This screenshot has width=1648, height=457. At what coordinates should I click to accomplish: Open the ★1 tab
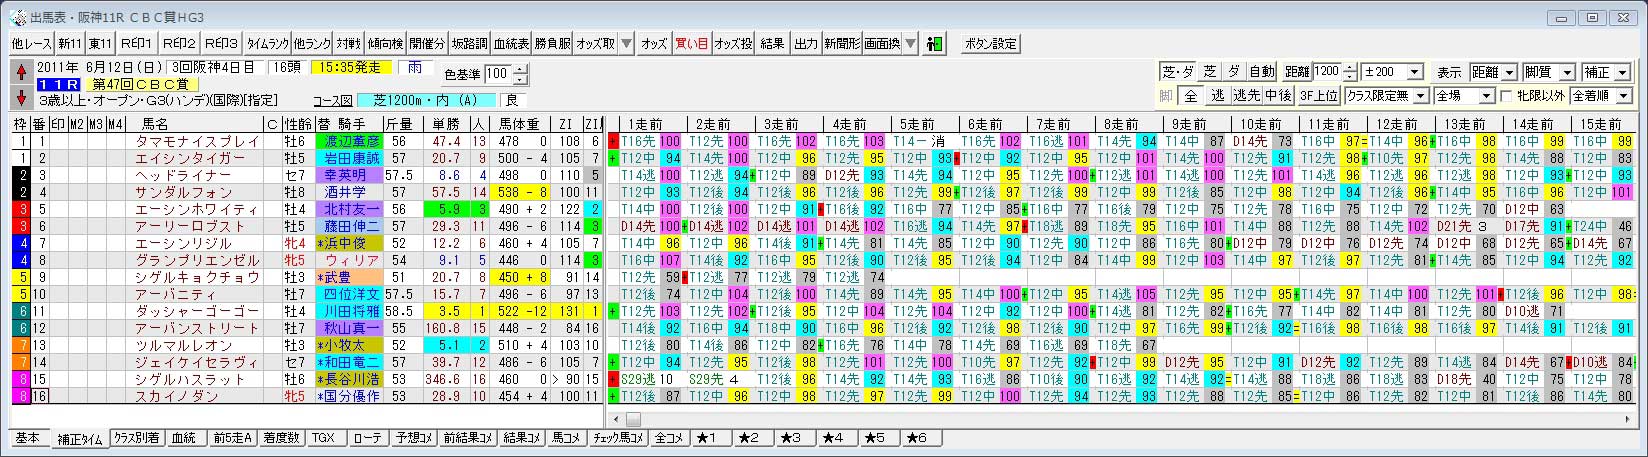coord(711,439)
